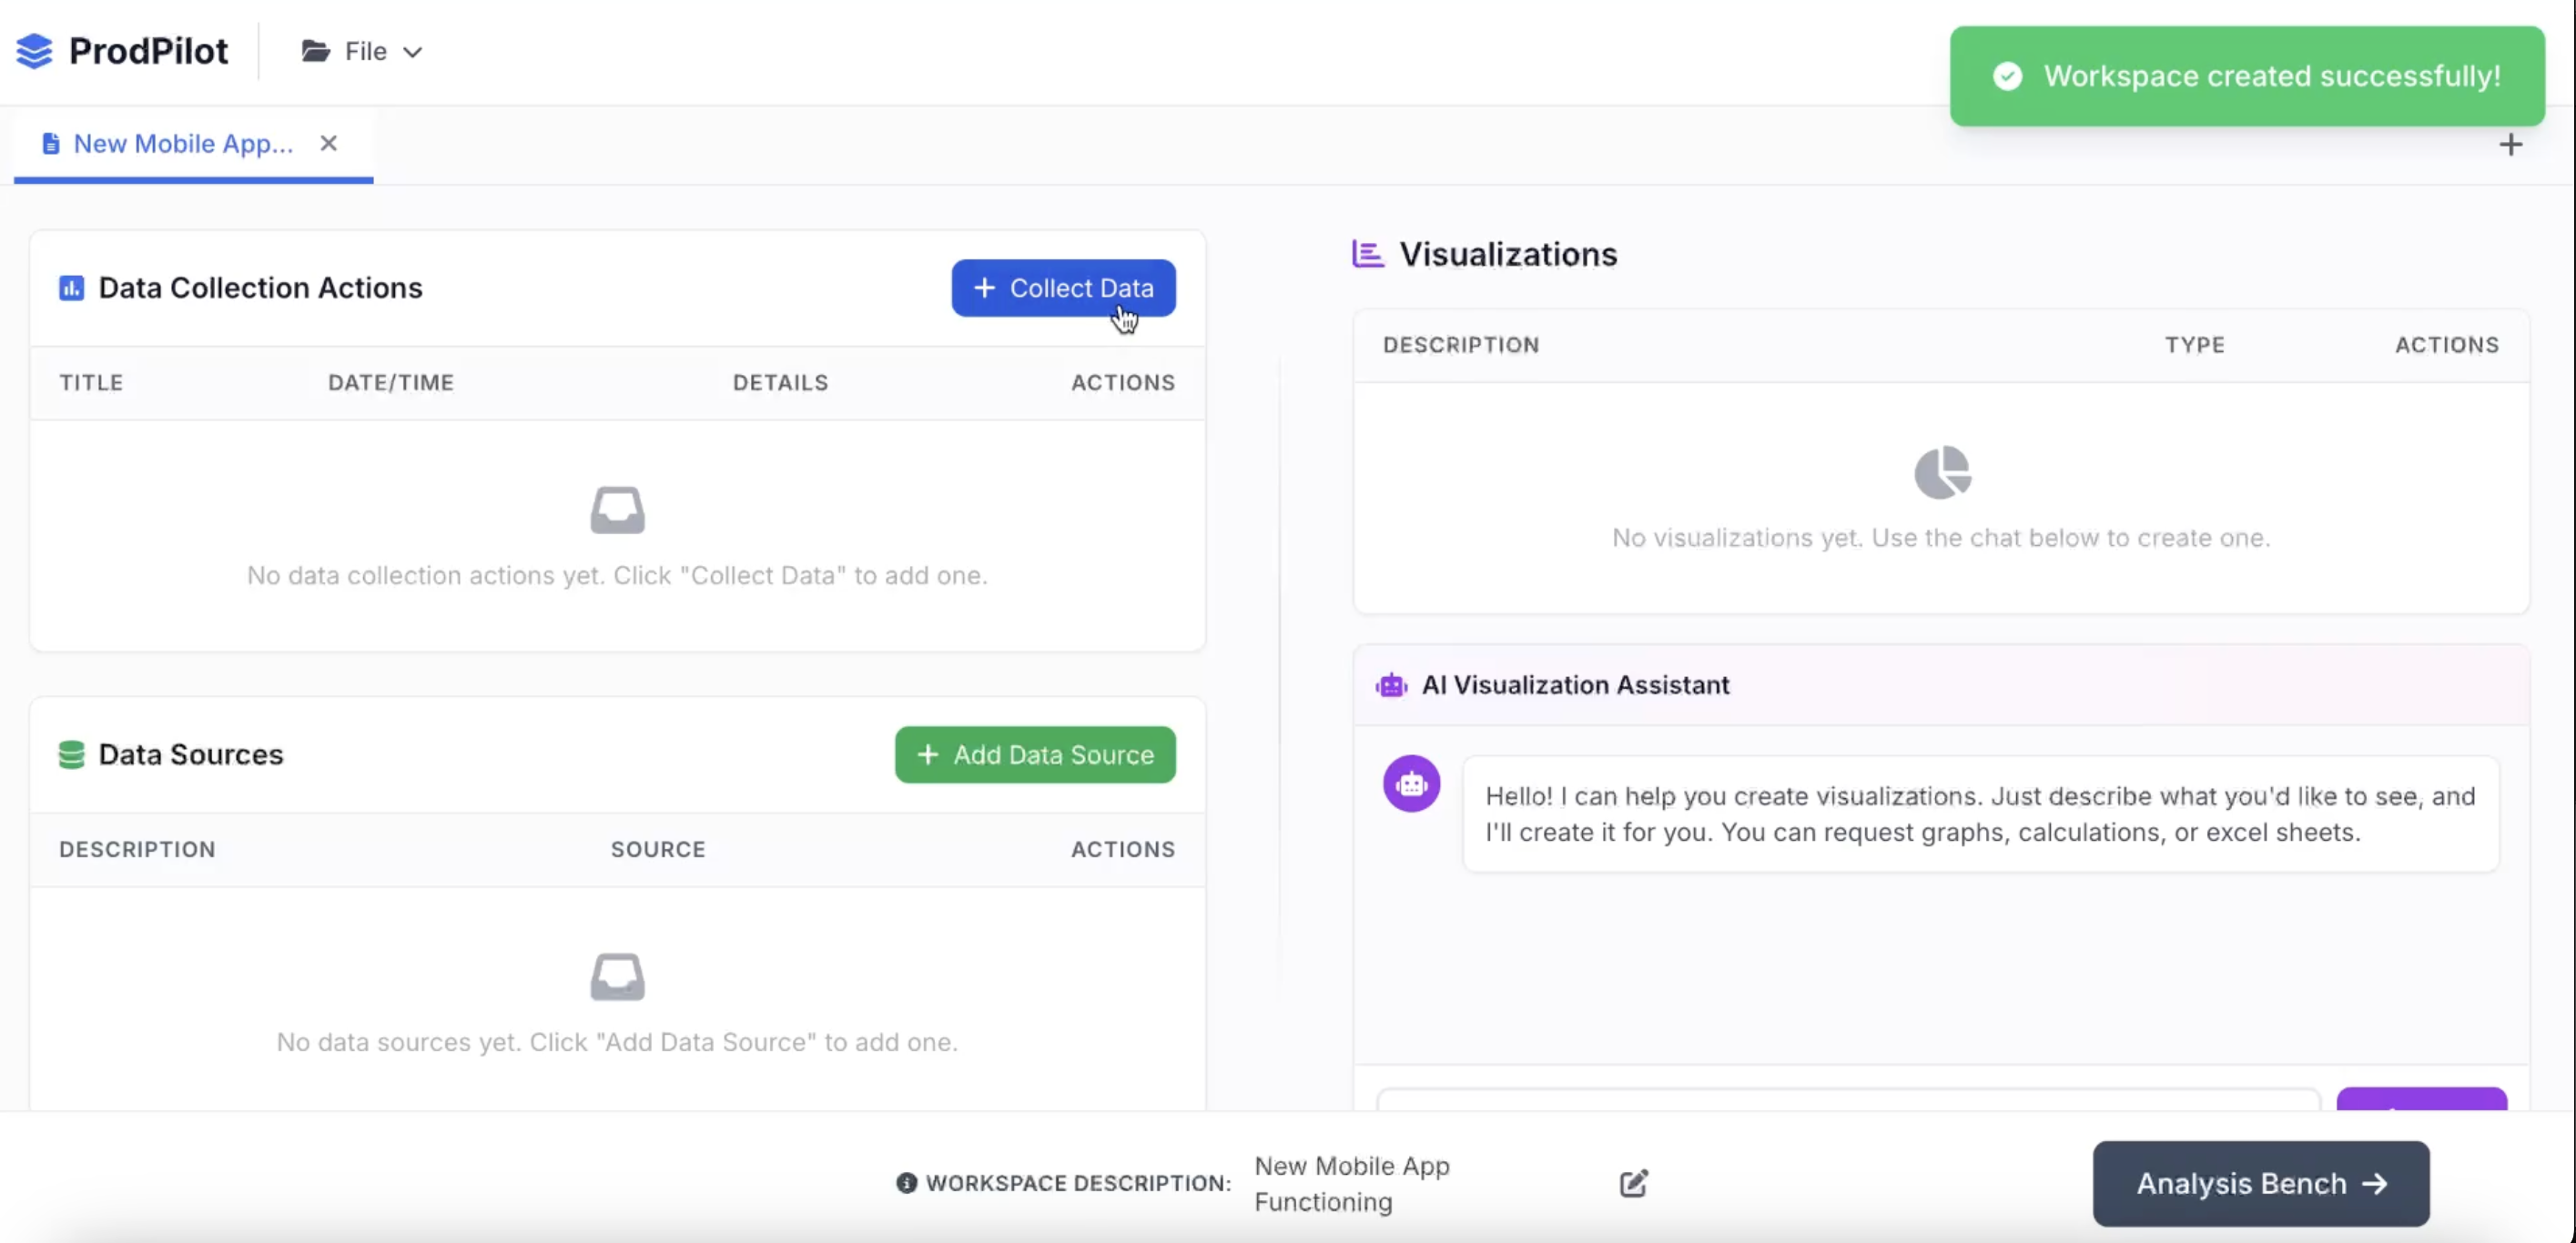The image size is (2576, 1243).
Task: Click the success toast checkmark icon
Action: (x=2007, y=76)
